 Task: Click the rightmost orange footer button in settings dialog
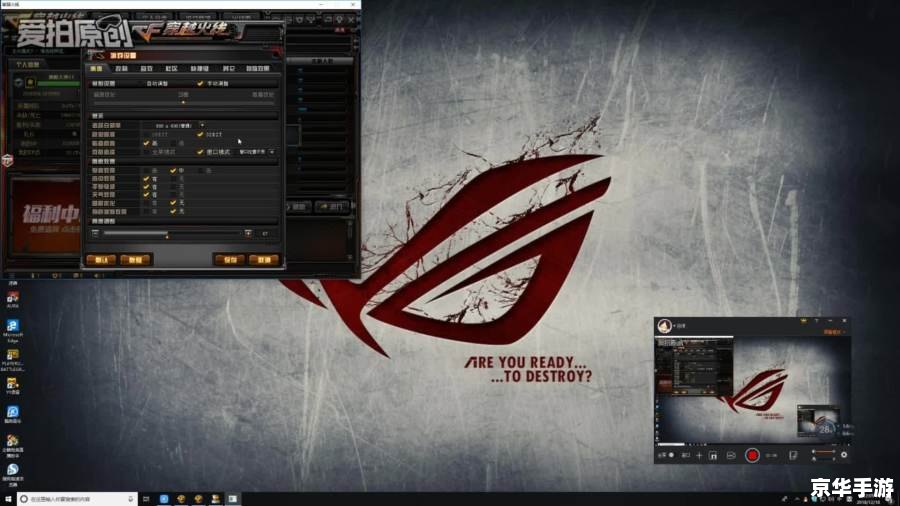(x=264, y=260)
